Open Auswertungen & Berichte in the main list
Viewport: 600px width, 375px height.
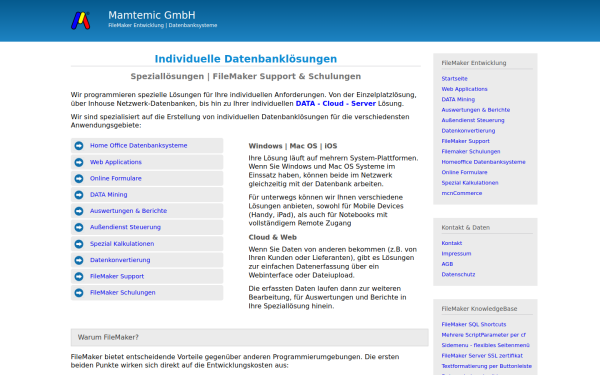[x=128, y=211]
